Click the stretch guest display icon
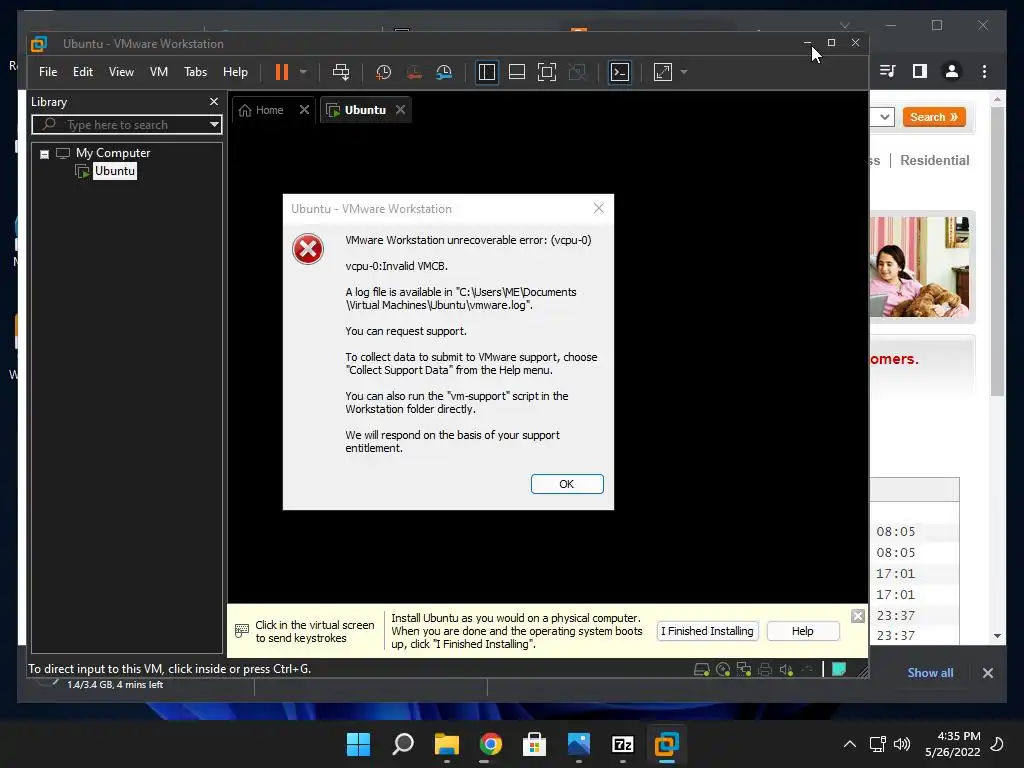The width and height of the screenshot is (1024, 768). pos(662,72)
